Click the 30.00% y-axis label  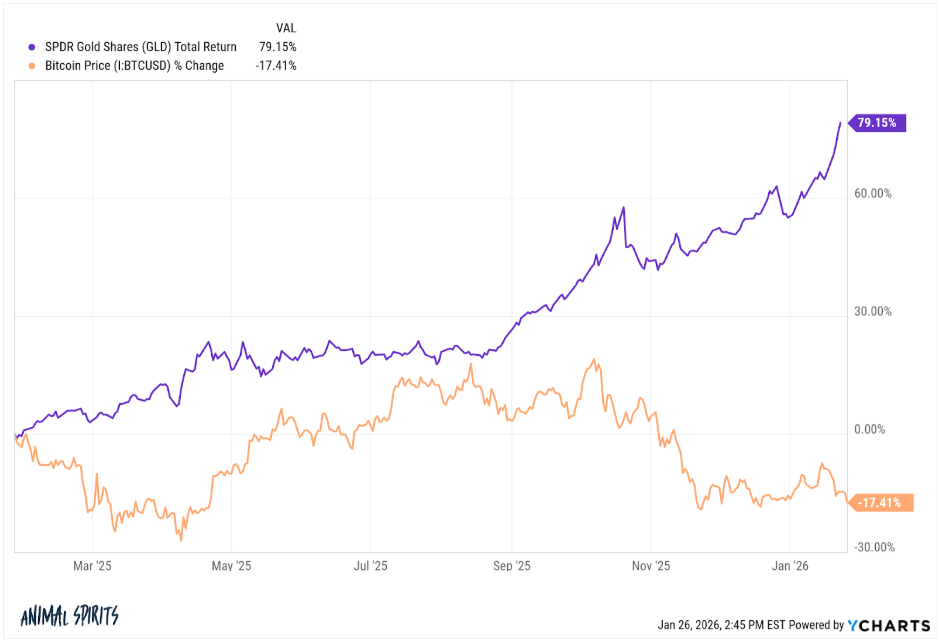pyautogui.click(x=873, y=312)
